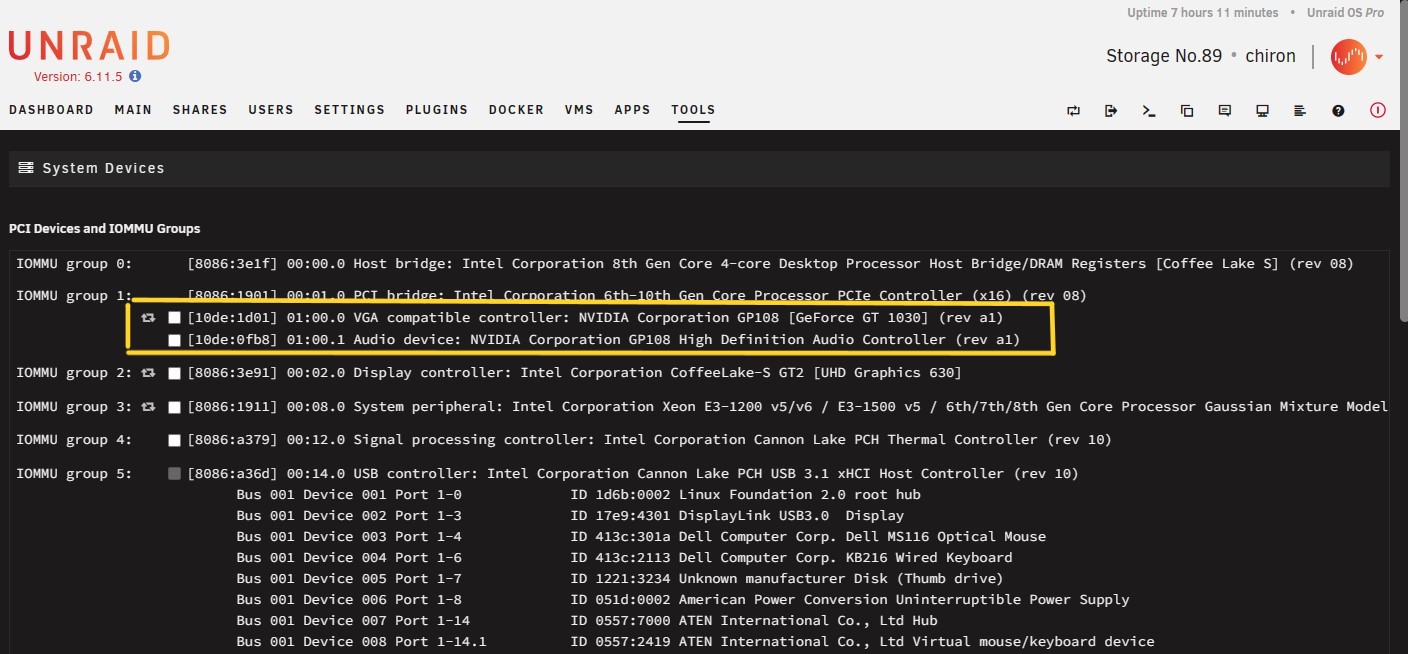Go to the DASHBOARD tab
1408x654 pixels.
point(51,110)
